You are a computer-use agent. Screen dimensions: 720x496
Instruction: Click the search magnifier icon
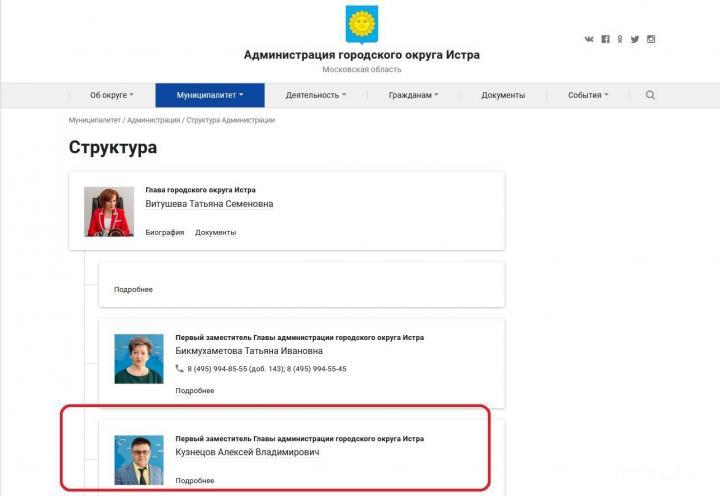click(x=650, y=95)
